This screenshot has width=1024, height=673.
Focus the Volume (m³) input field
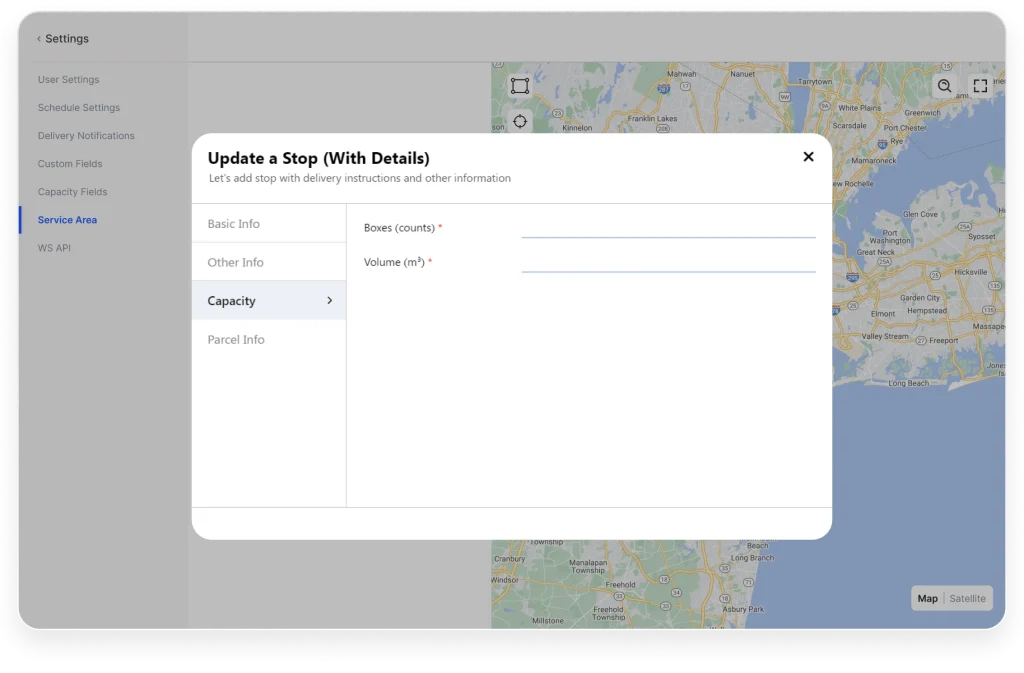pyautogui.click(x=668, y=262)
